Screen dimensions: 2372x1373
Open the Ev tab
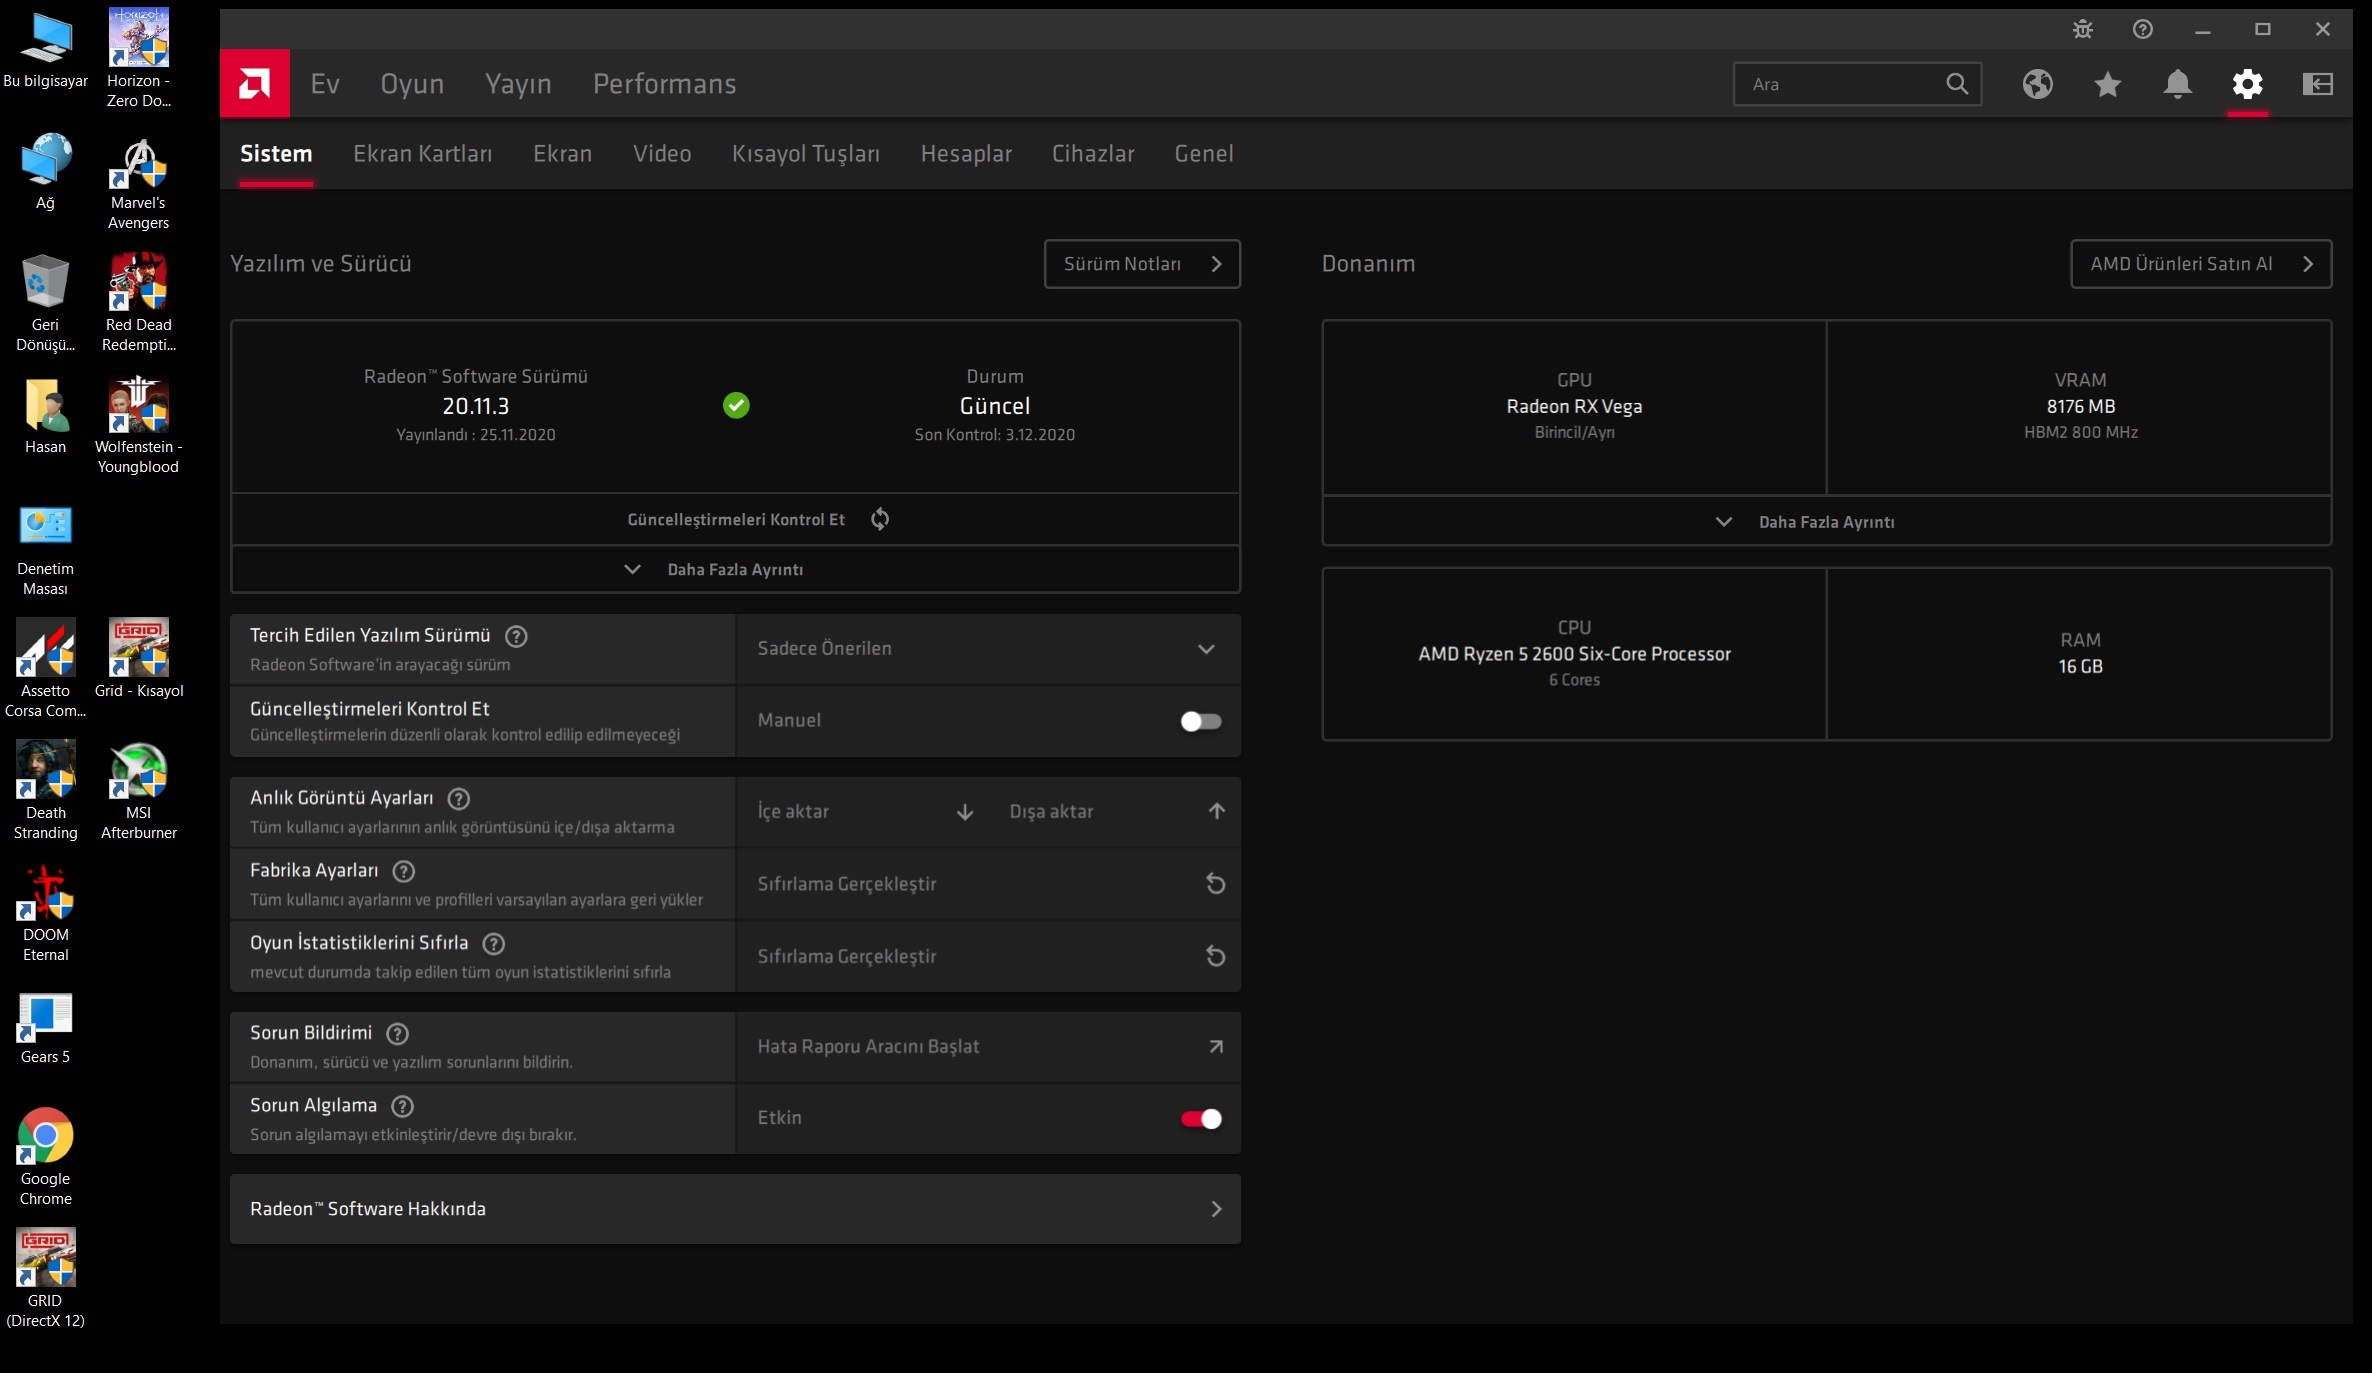(x=325, y=84)
